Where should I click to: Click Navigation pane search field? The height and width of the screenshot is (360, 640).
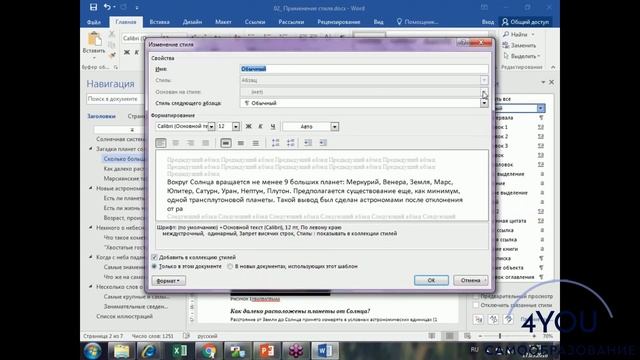coord(116,99)
